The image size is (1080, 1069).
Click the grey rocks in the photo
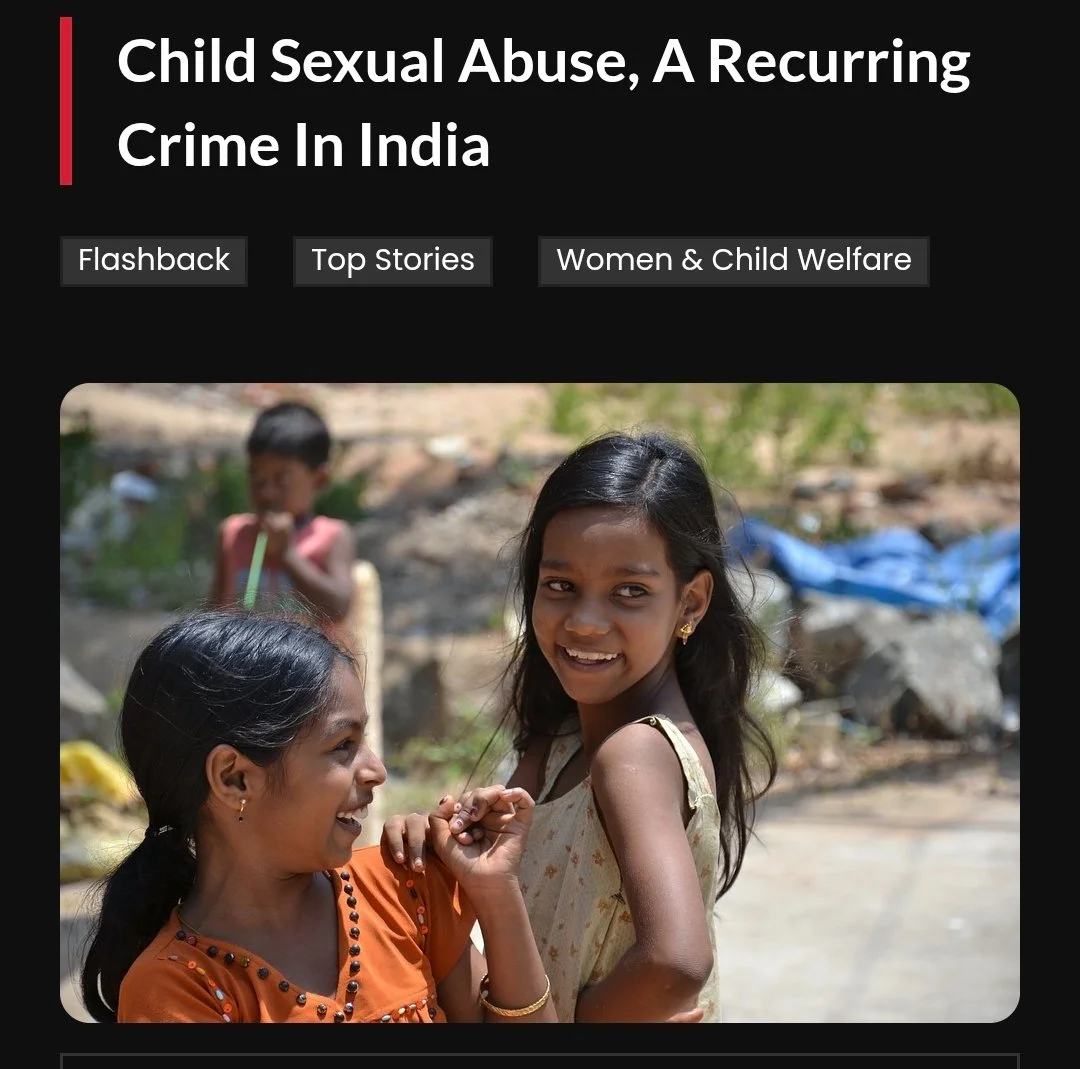(902, 668)
